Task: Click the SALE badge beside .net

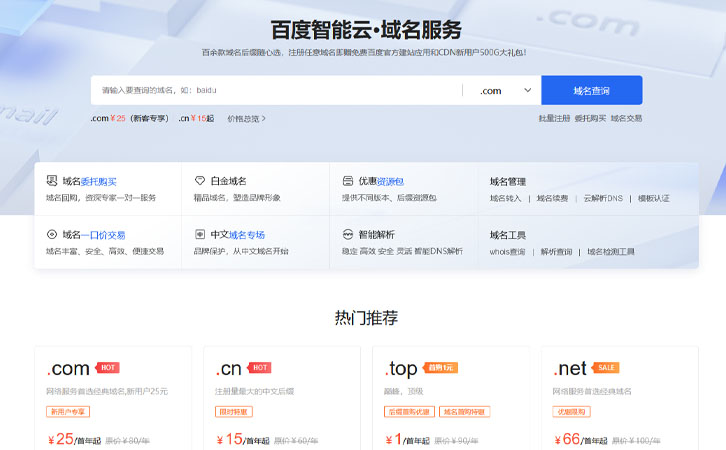Action: click(x=606, y=368)
